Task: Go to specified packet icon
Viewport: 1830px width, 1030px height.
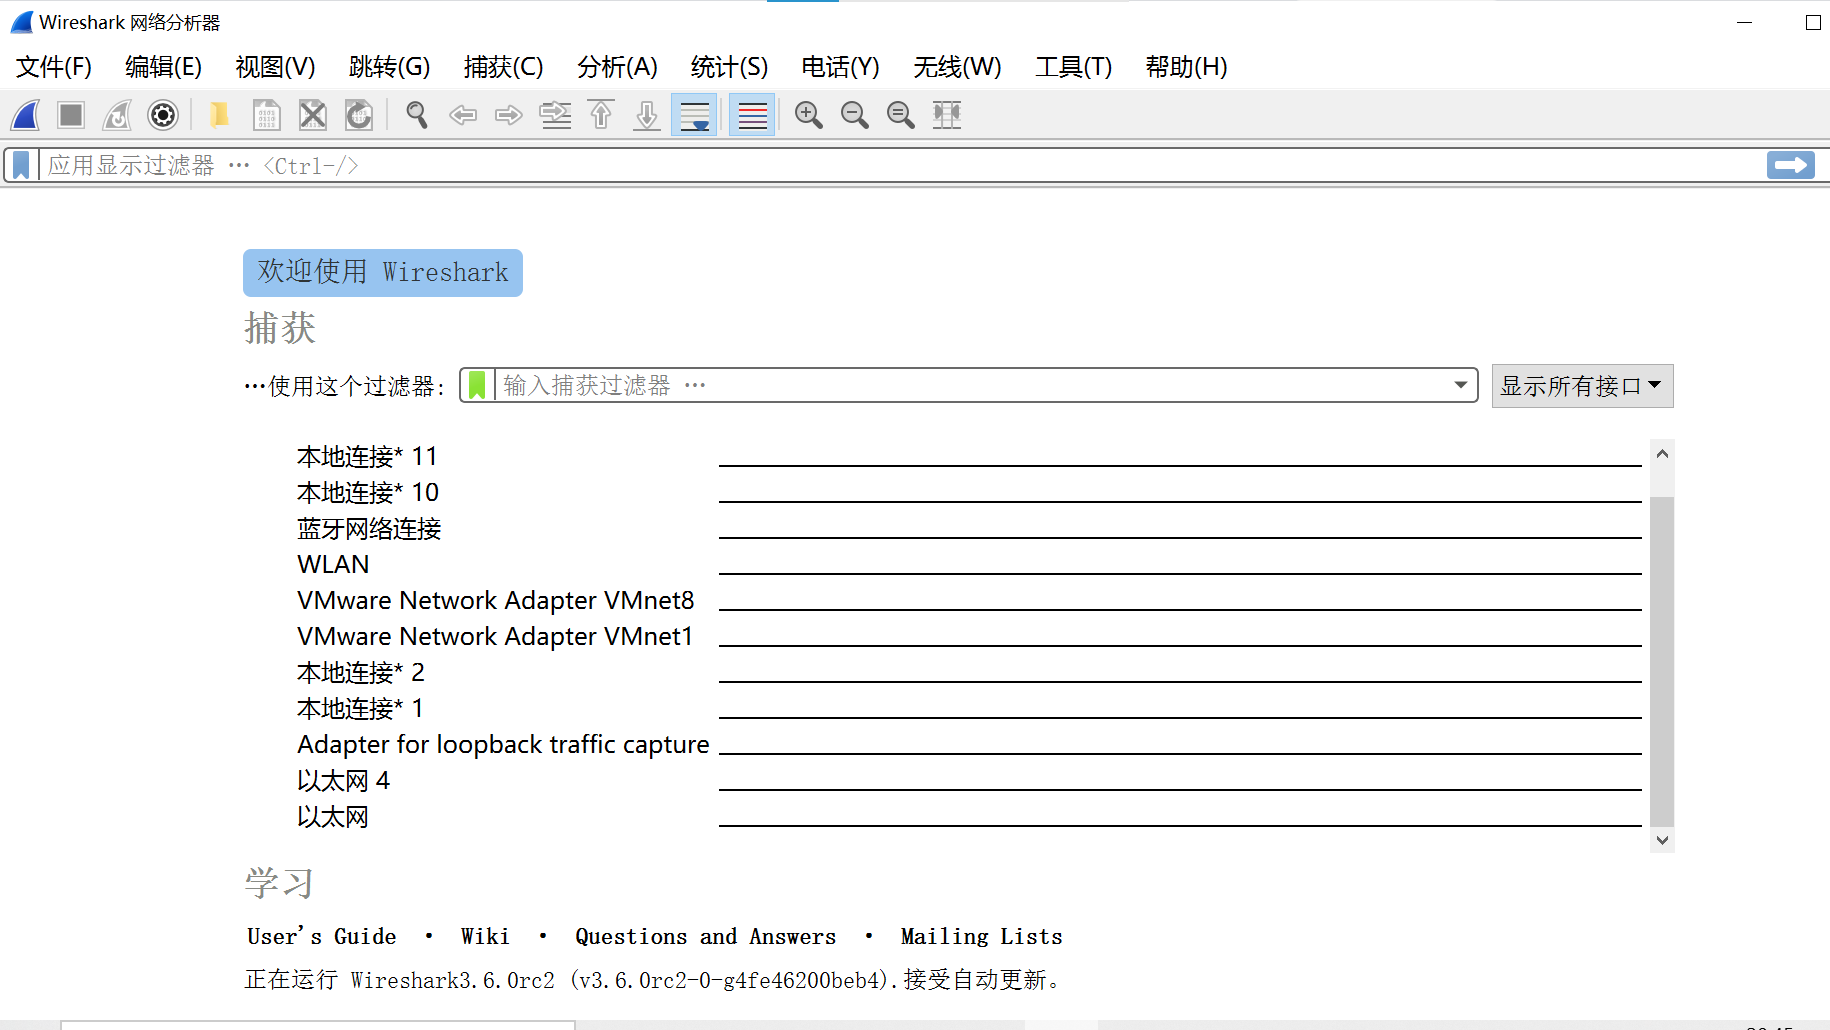Action: pos(555,115)
